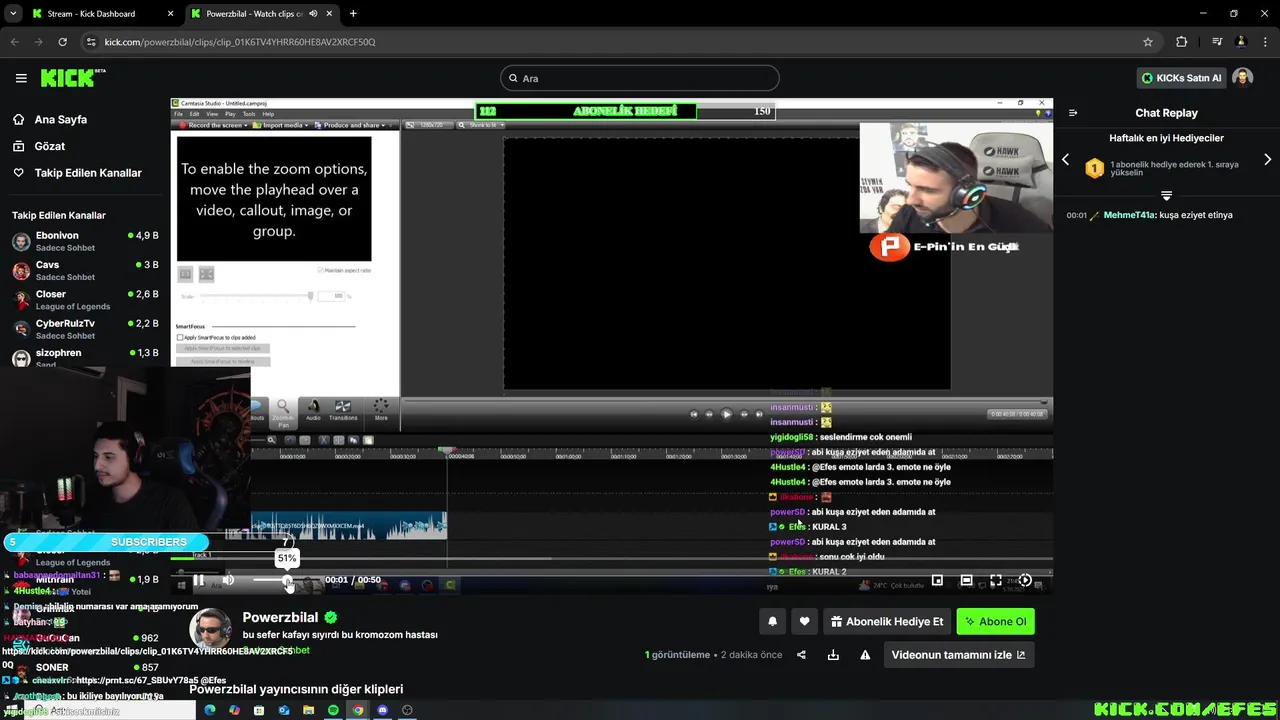Expand the Haftalık en iyi Hediyeciler panel

pos(1166,195)
